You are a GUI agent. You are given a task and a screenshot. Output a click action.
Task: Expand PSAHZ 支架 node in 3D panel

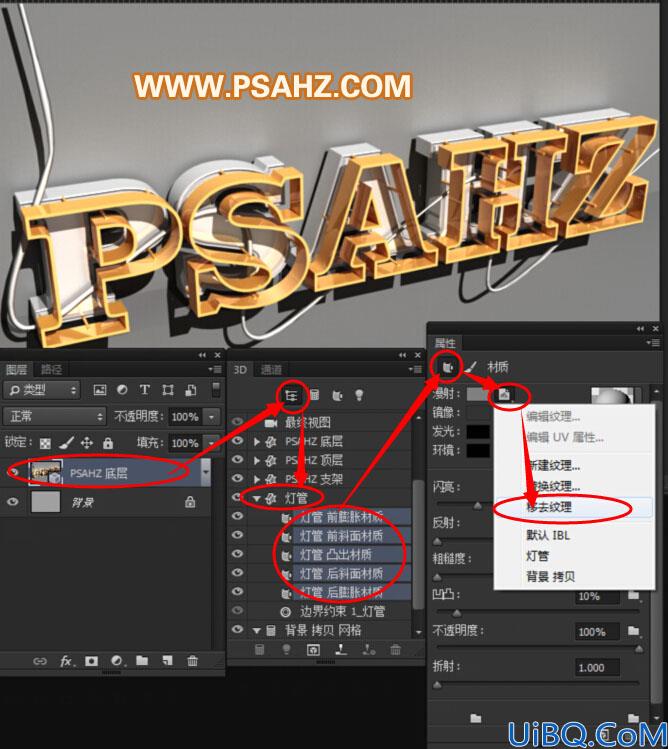(257, 479)
